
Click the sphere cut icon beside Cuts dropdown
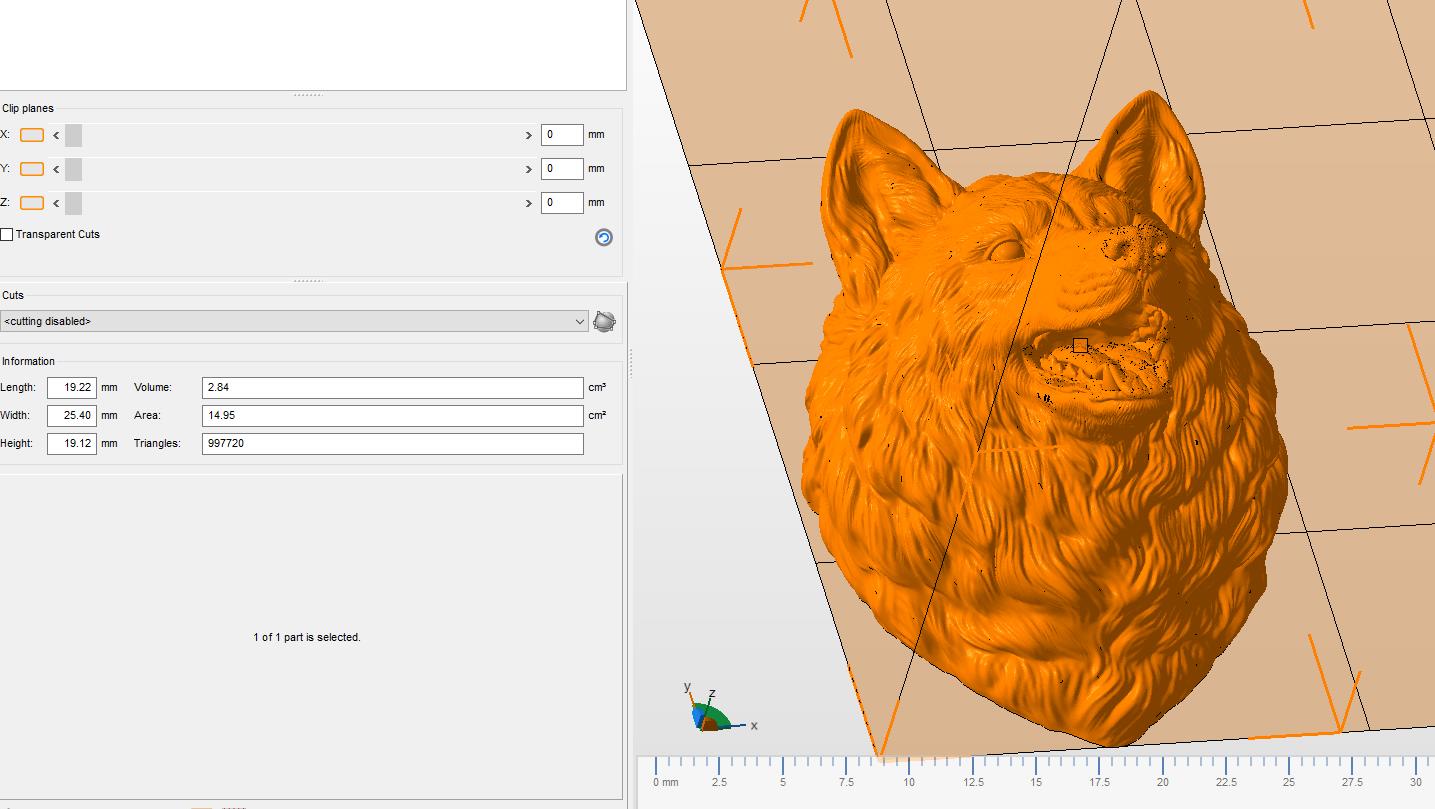[604, 321]
